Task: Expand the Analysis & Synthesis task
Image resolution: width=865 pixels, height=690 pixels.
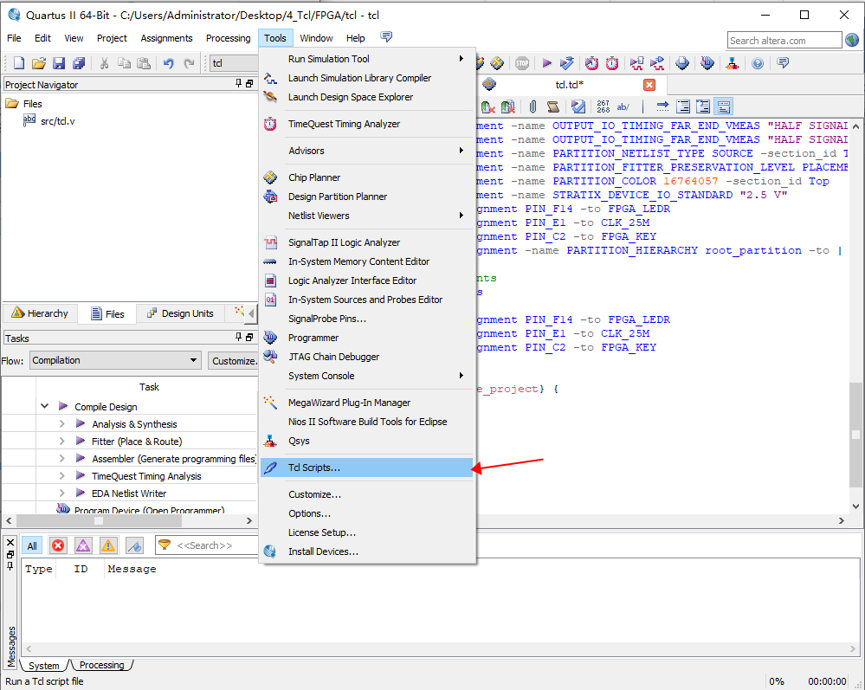Action: [x=62, y=424]
